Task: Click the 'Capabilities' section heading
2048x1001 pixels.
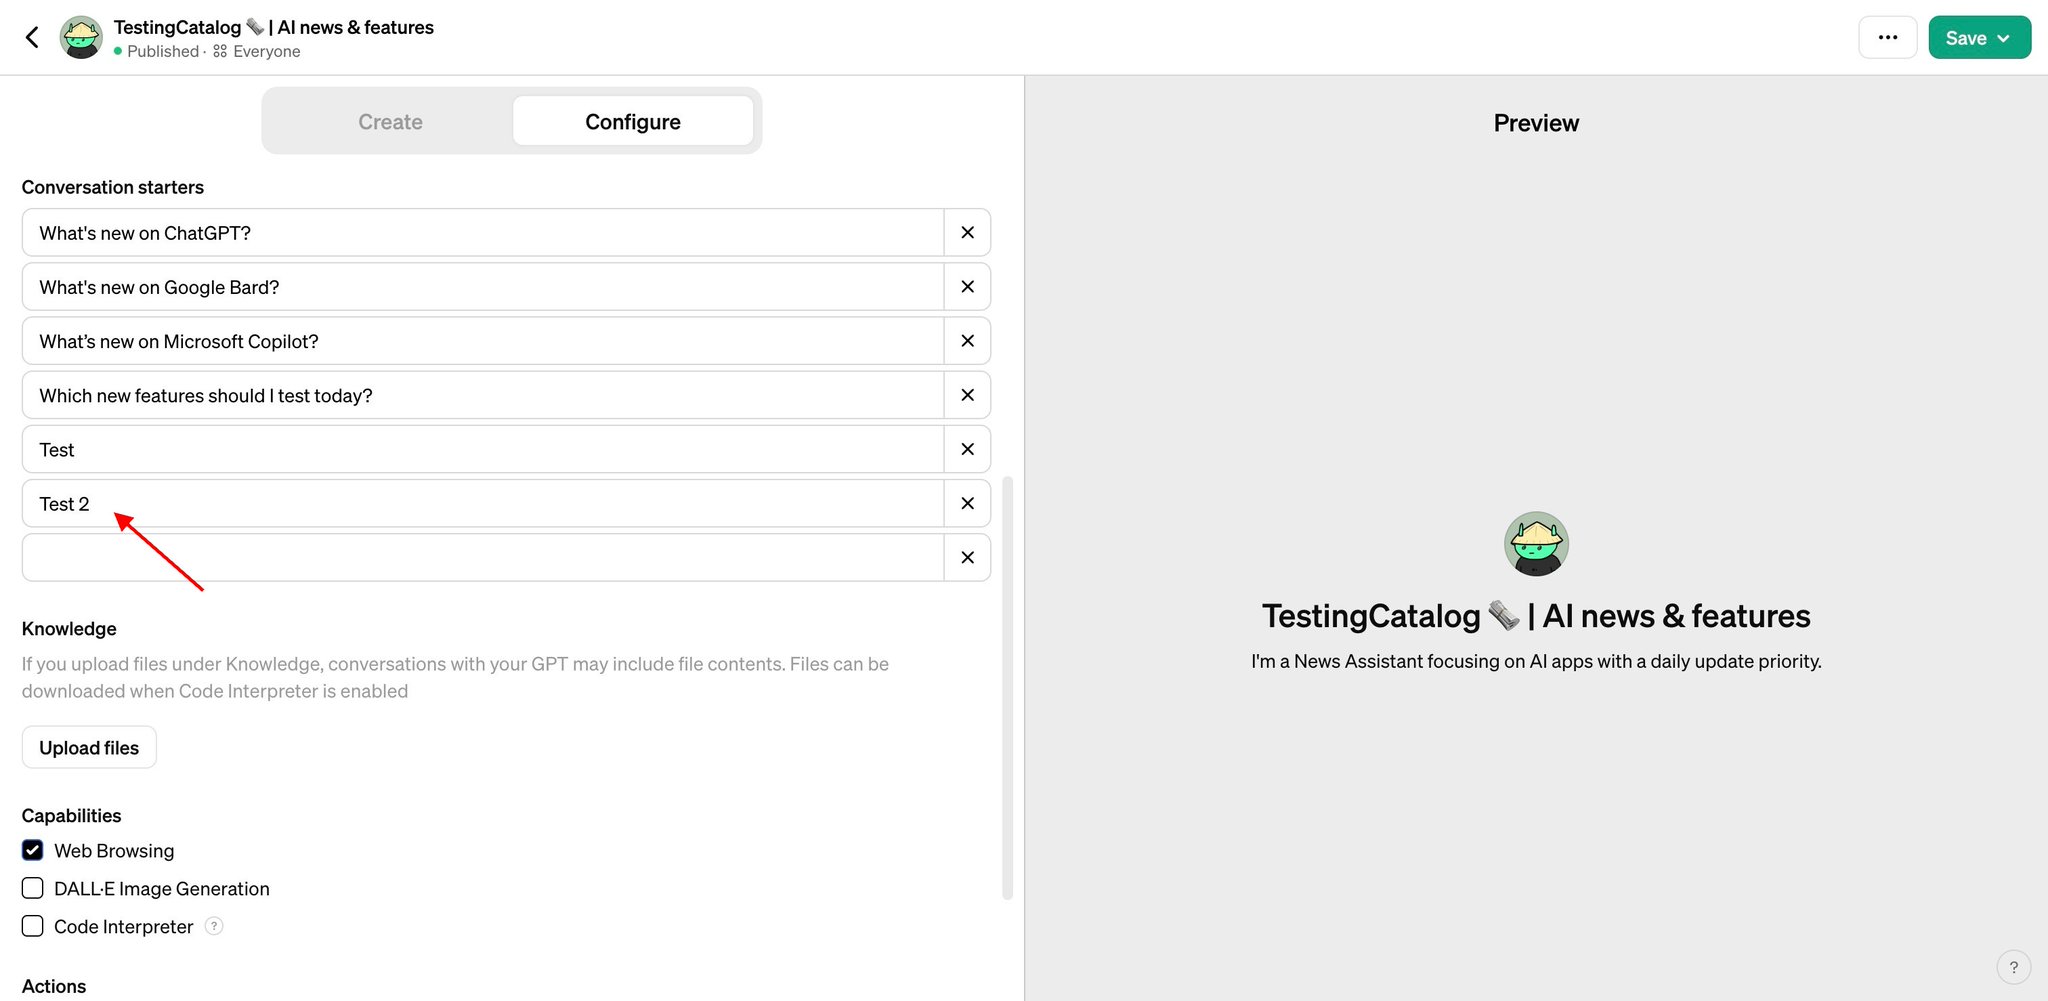Action: click(x=71, y=816)
